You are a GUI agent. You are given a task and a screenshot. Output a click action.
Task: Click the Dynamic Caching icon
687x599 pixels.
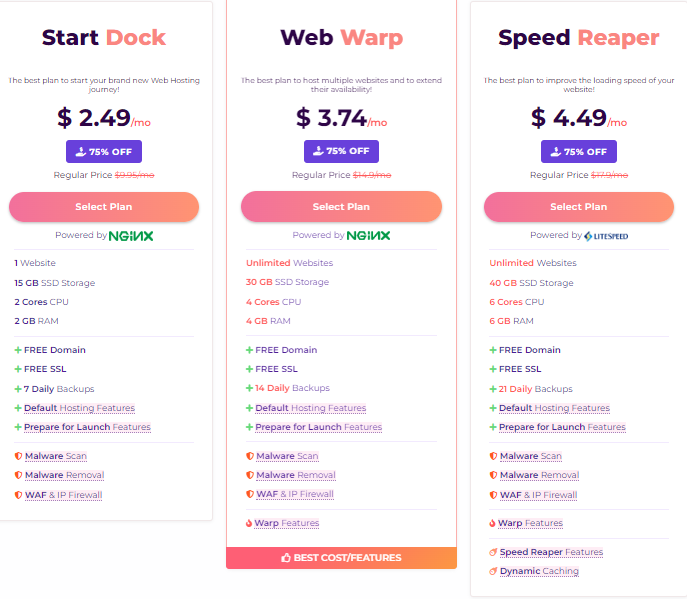[493, 571]
